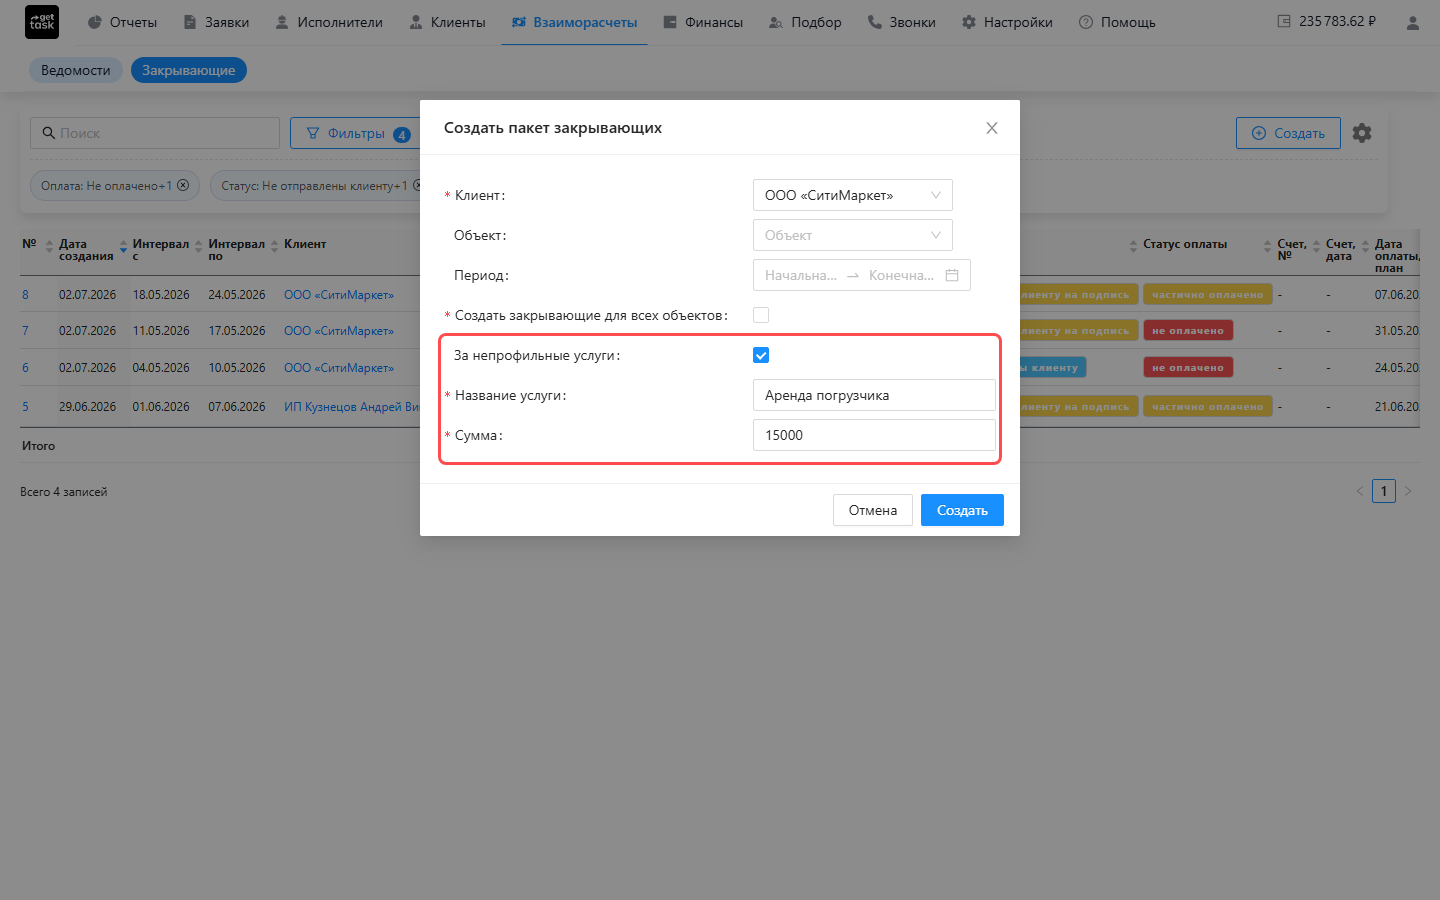Click the blue Создать button in dialog

[962, 510]
